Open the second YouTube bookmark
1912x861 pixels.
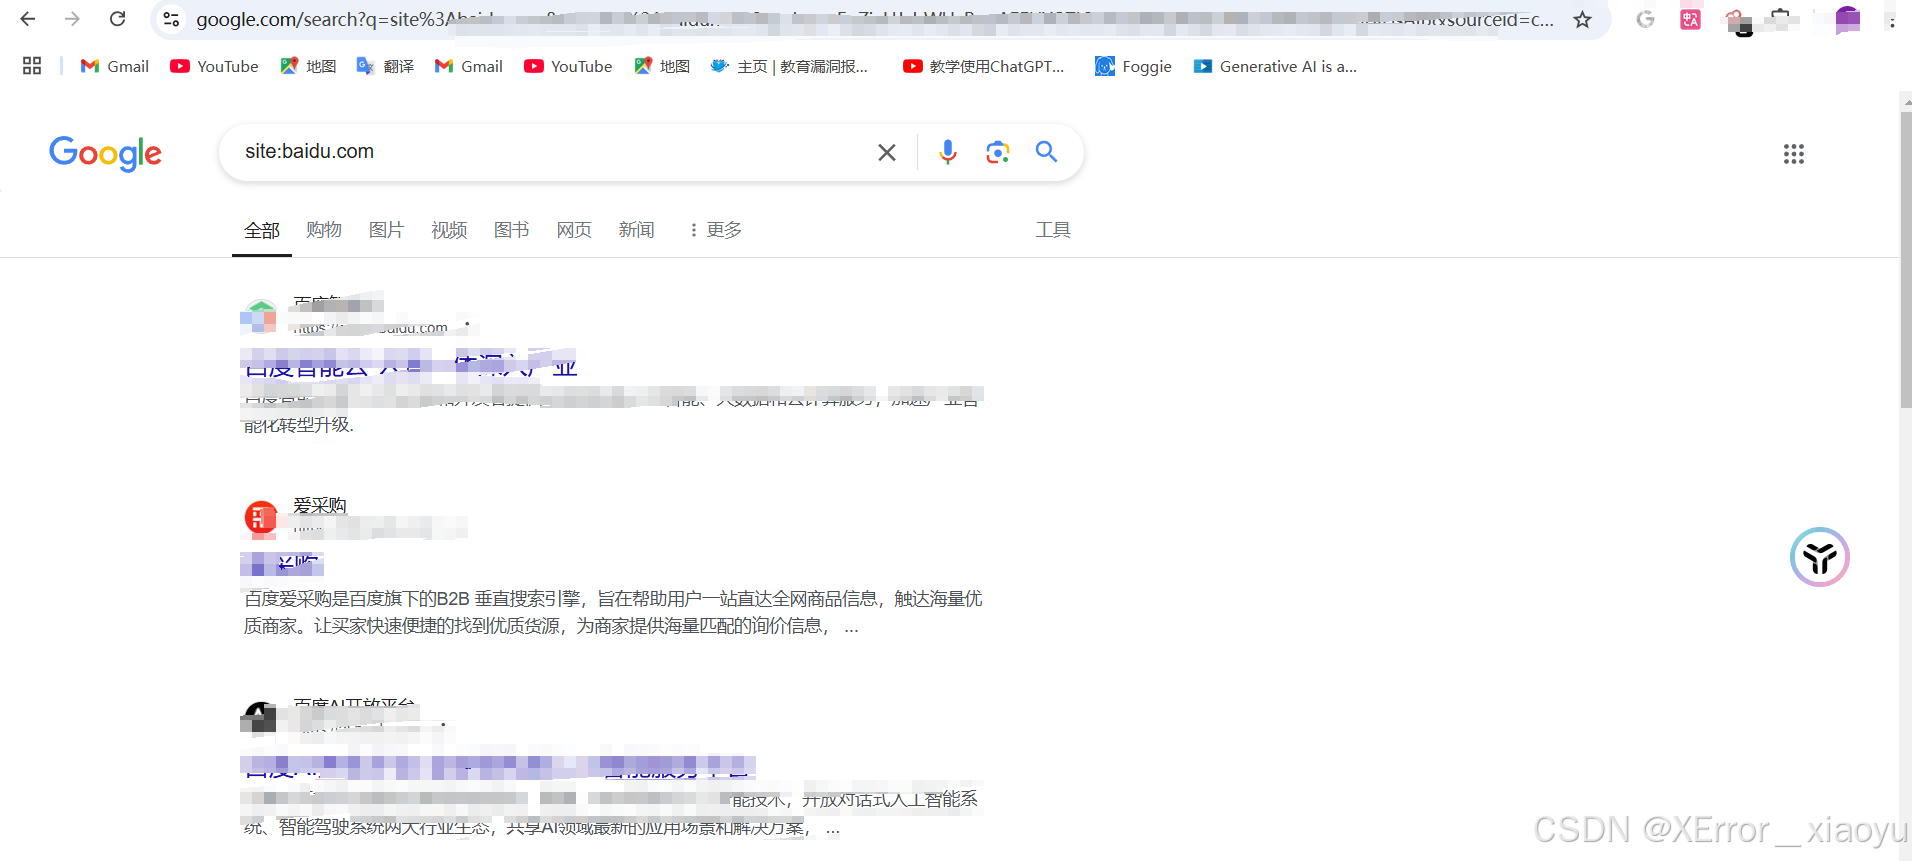(x=568, y=66)
